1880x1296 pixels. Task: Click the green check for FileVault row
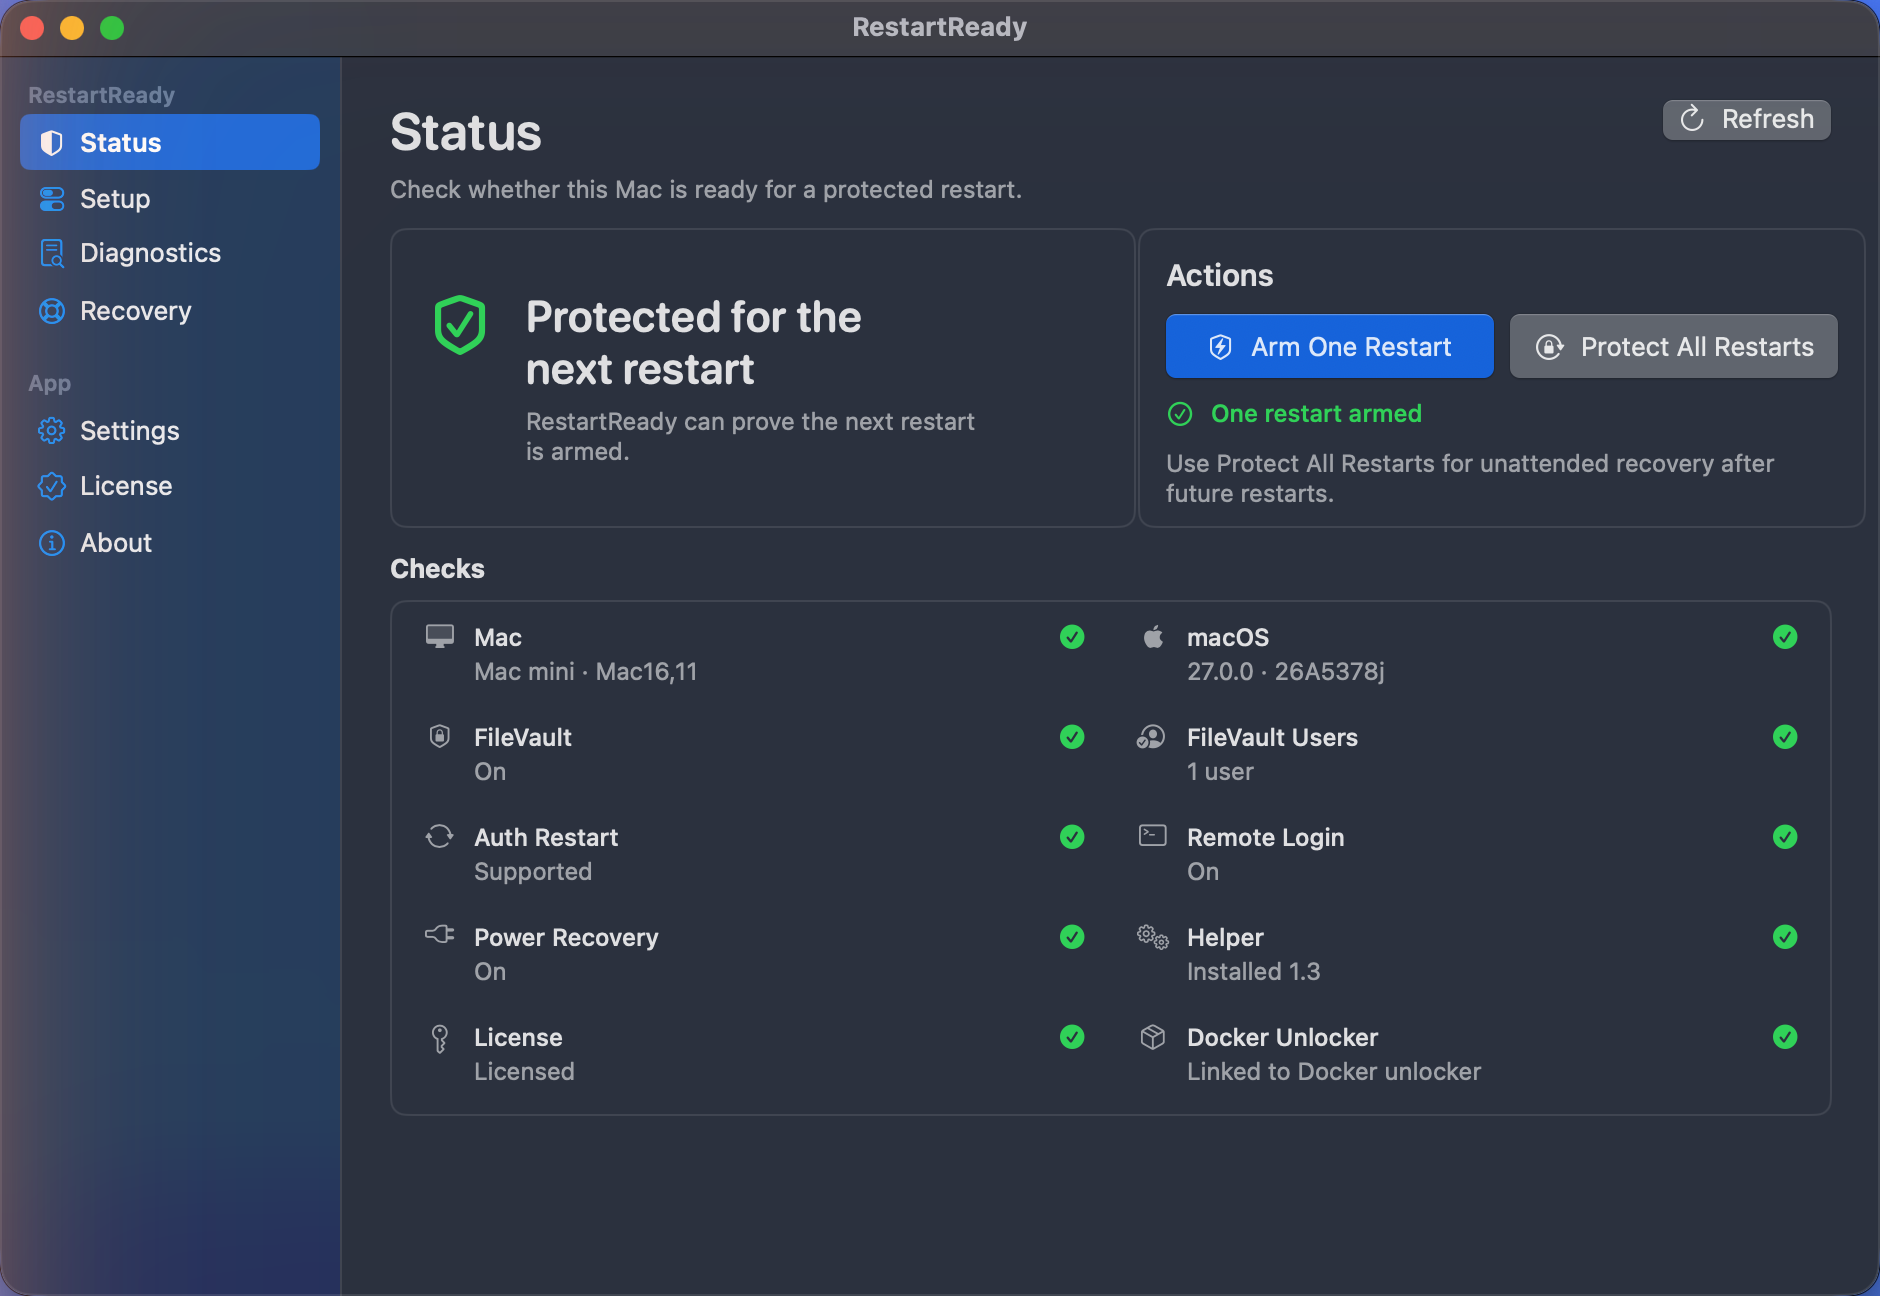coord(1072,737)
